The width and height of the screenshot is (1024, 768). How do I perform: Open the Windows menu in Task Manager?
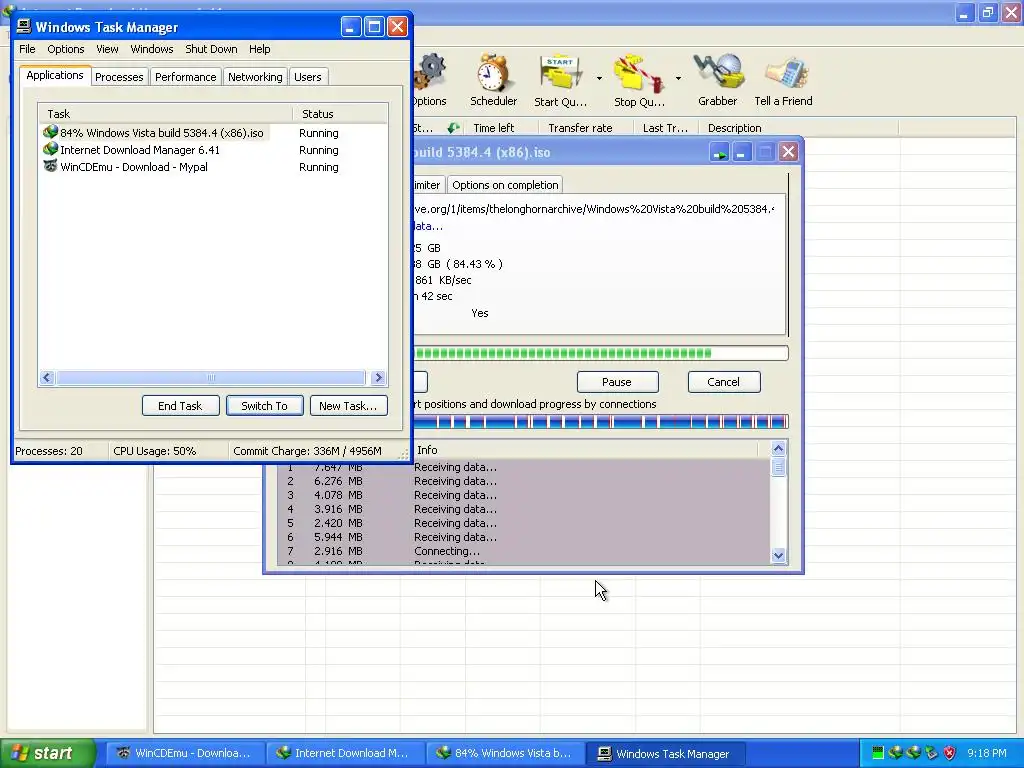pos(152,49)
